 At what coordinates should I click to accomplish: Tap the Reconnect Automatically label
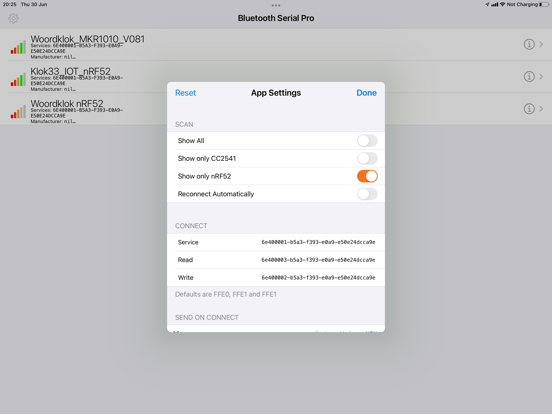pos(216,194)
